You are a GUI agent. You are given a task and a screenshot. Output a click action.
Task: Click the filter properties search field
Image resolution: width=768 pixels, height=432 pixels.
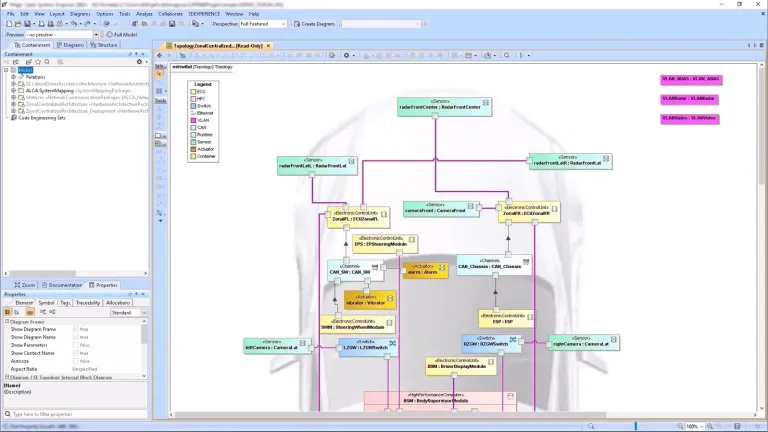[x=75, y=414]
